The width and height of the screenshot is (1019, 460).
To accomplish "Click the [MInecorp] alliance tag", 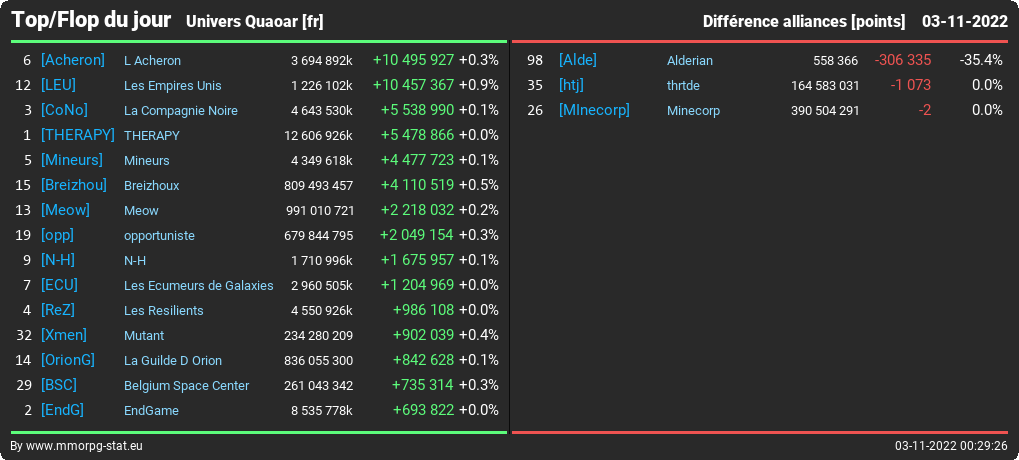I will coord(594,110).
